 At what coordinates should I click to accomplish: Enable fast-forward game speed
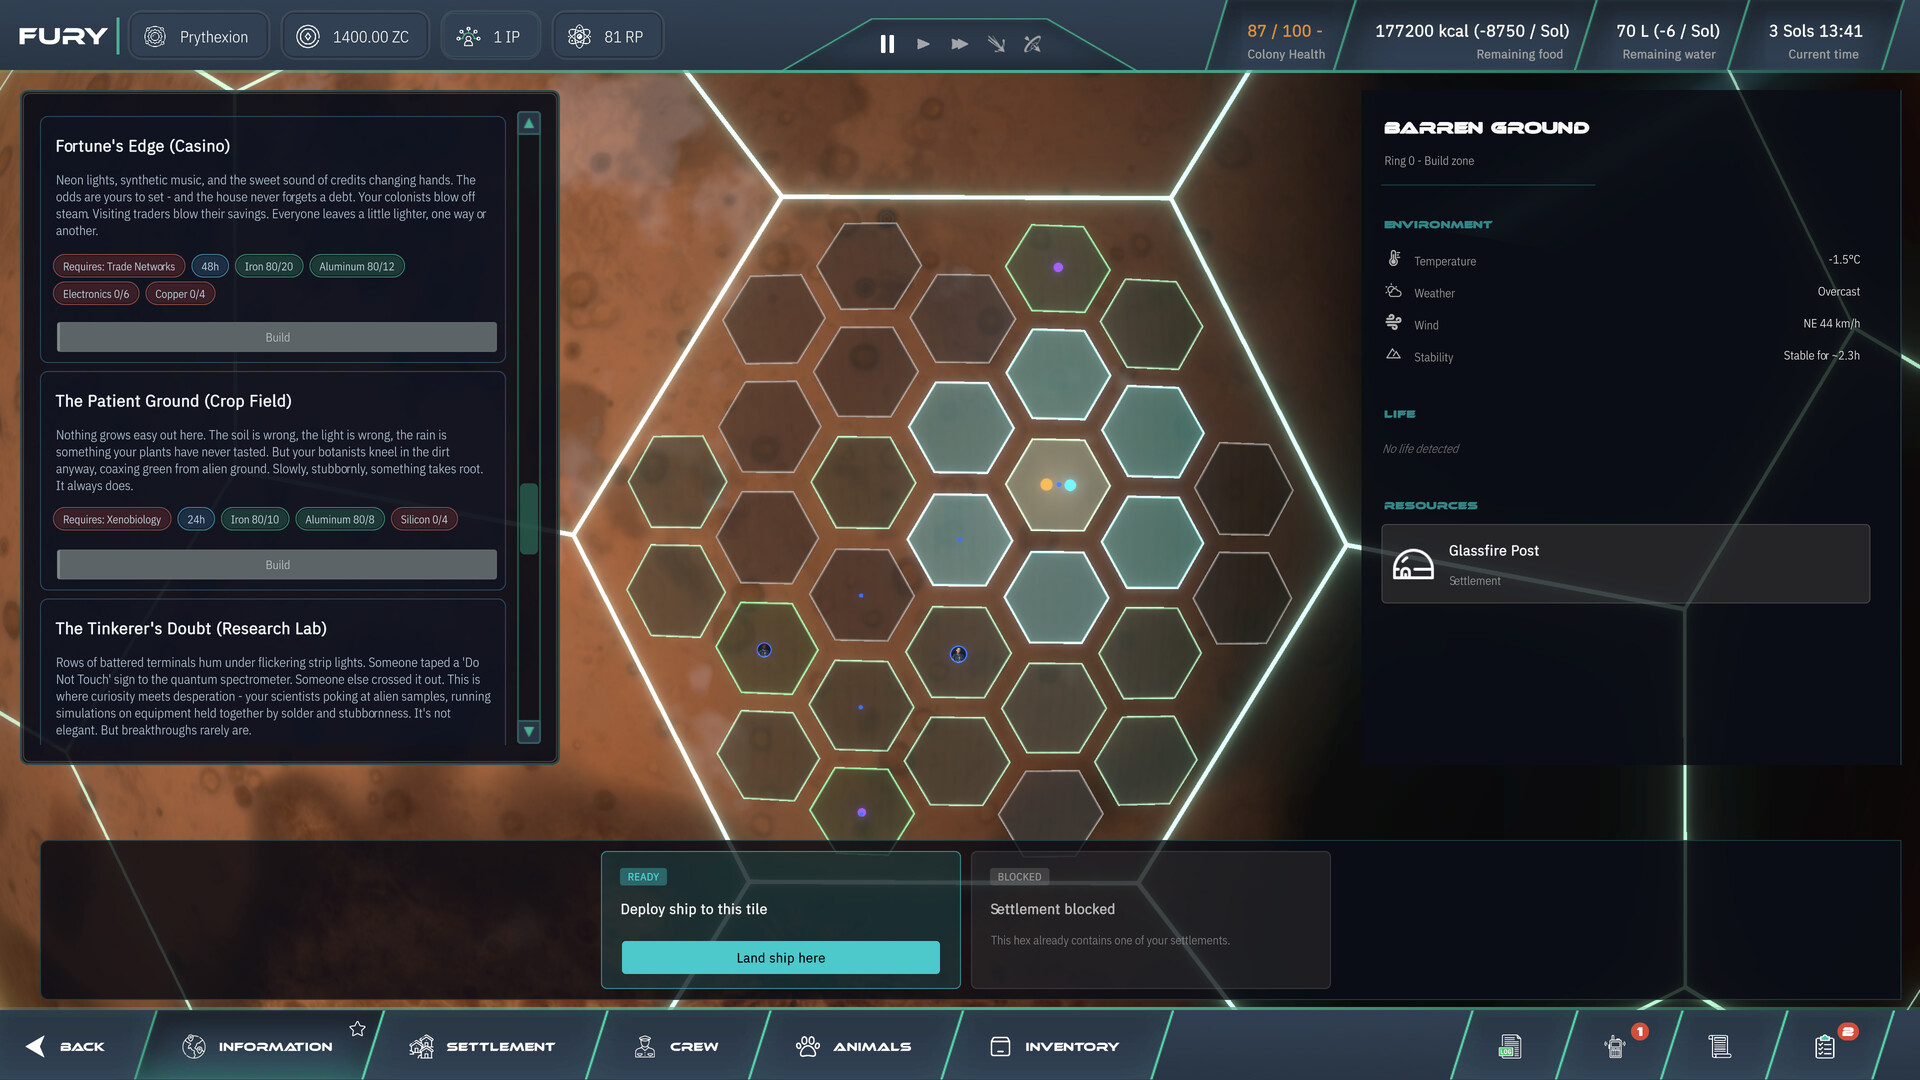tap(959, 44)
